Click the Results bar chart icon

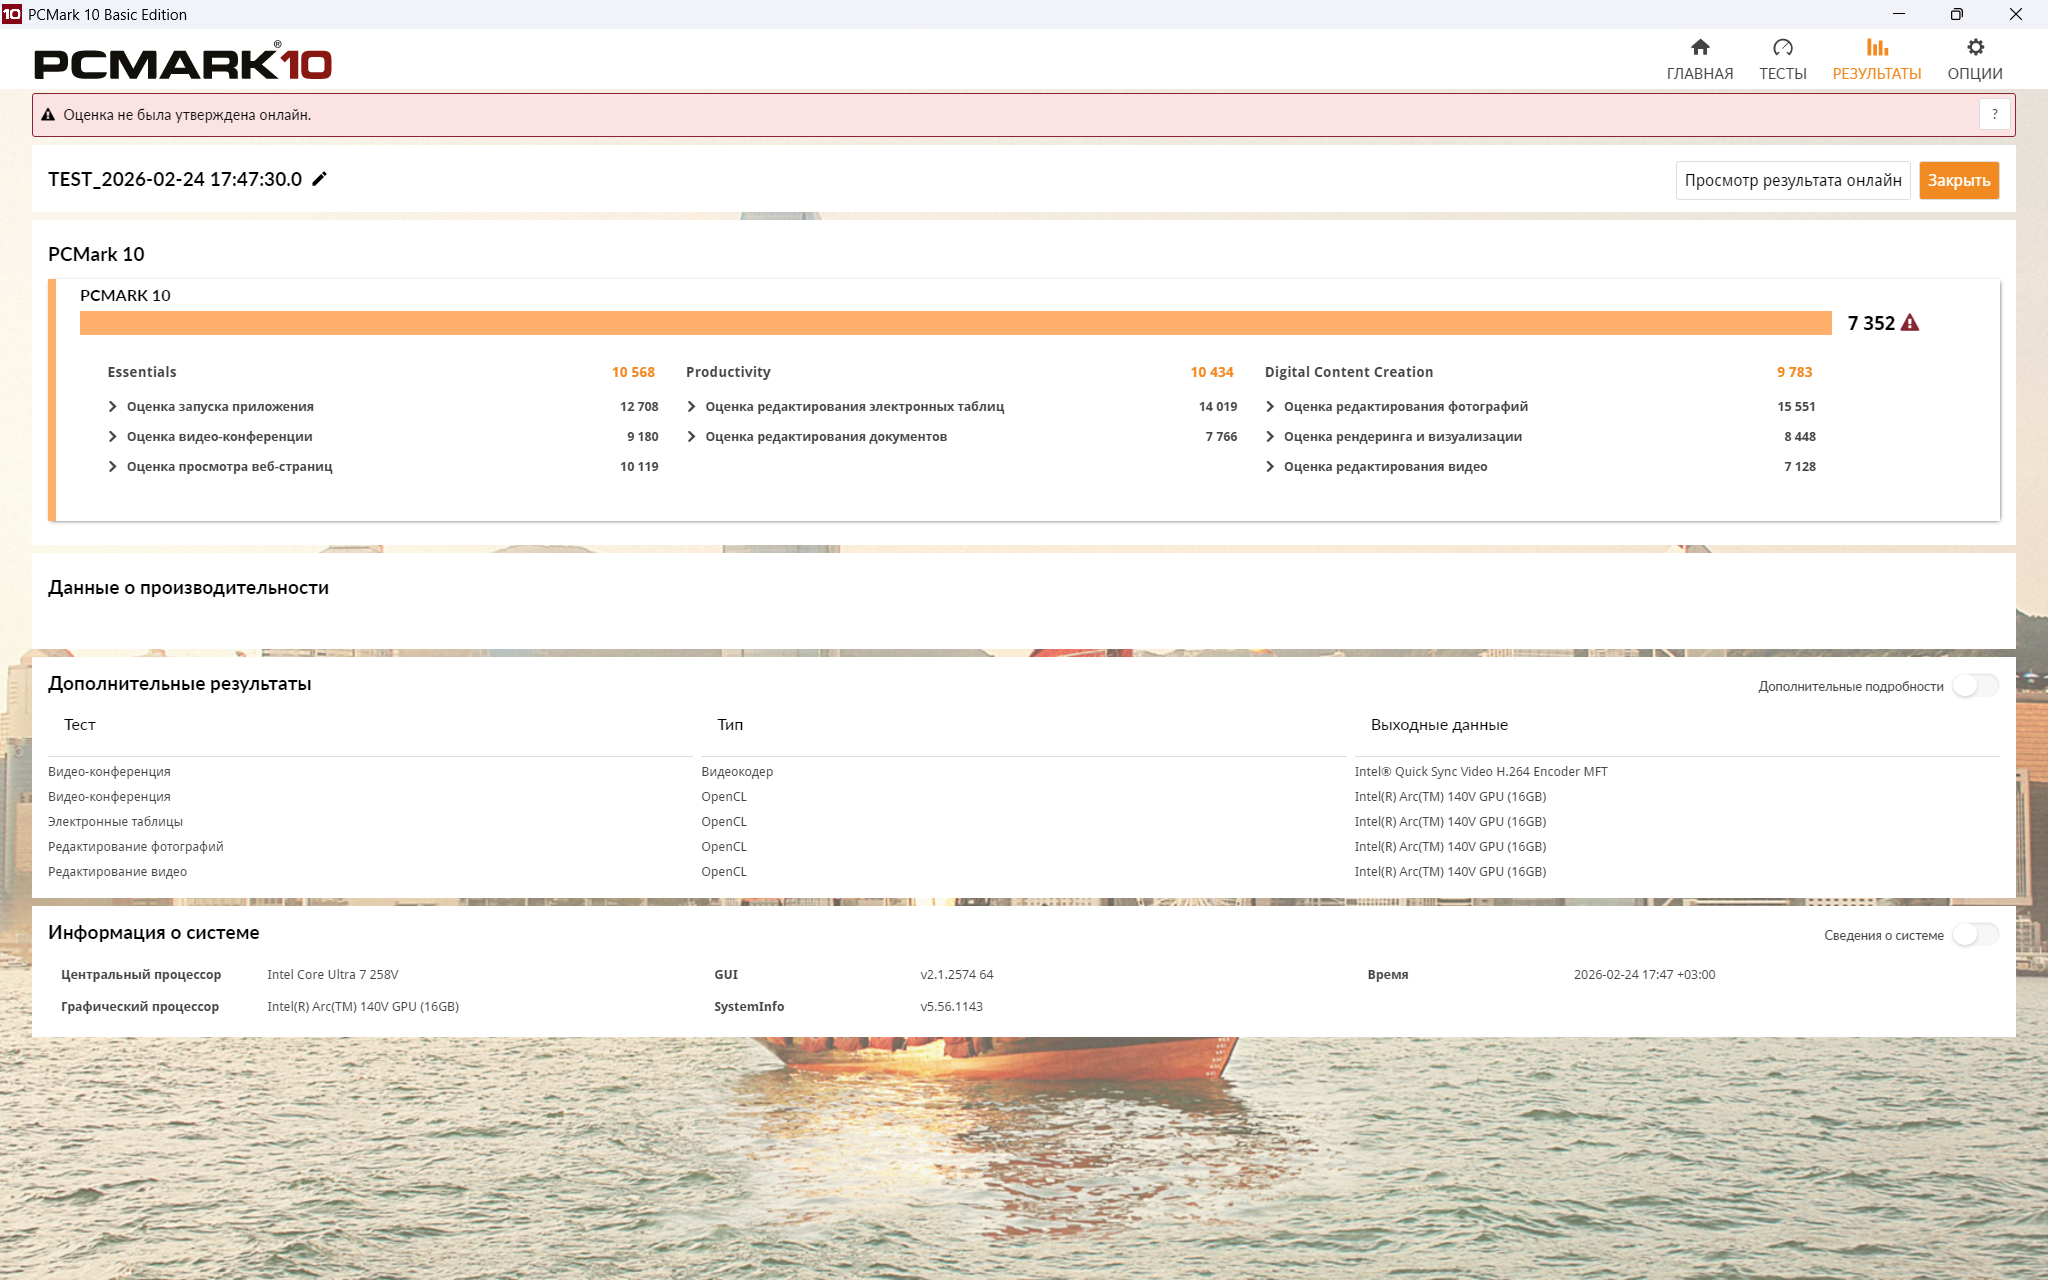[x=1876, y=47]
